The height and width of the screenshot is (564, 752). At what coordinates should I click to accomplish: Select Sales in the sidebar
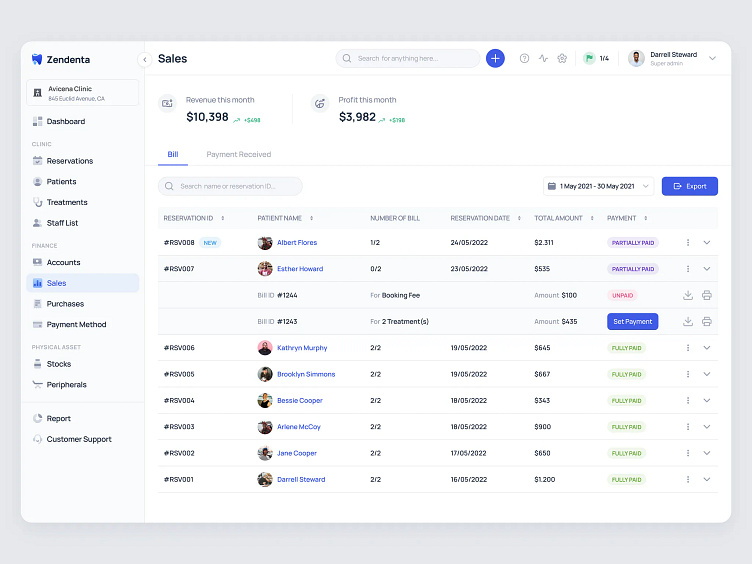(x=82, y=283)
